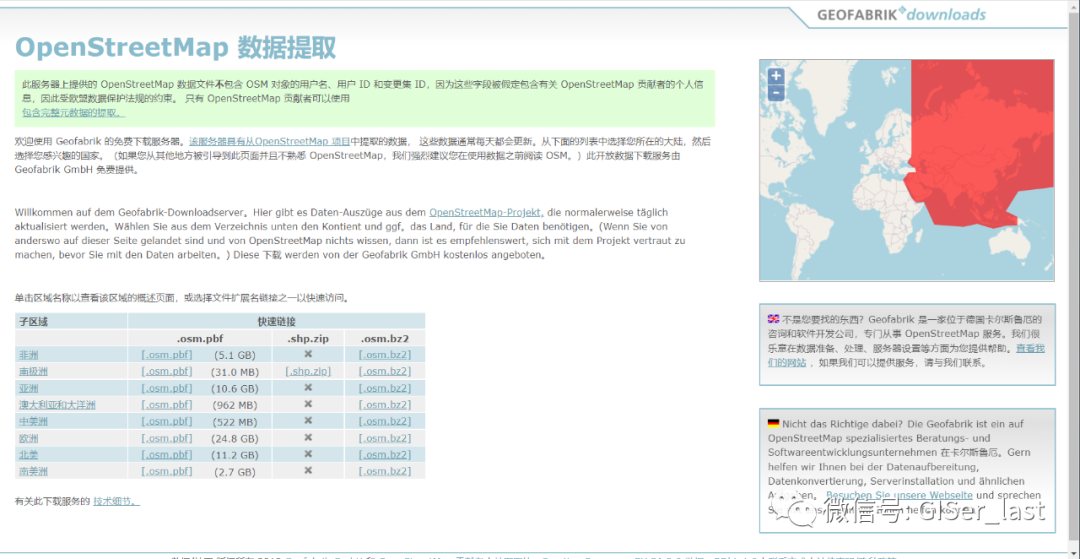
Task: Click the unavailable shp.zip cross for 欧洲
Action: [x=309, y=438]
